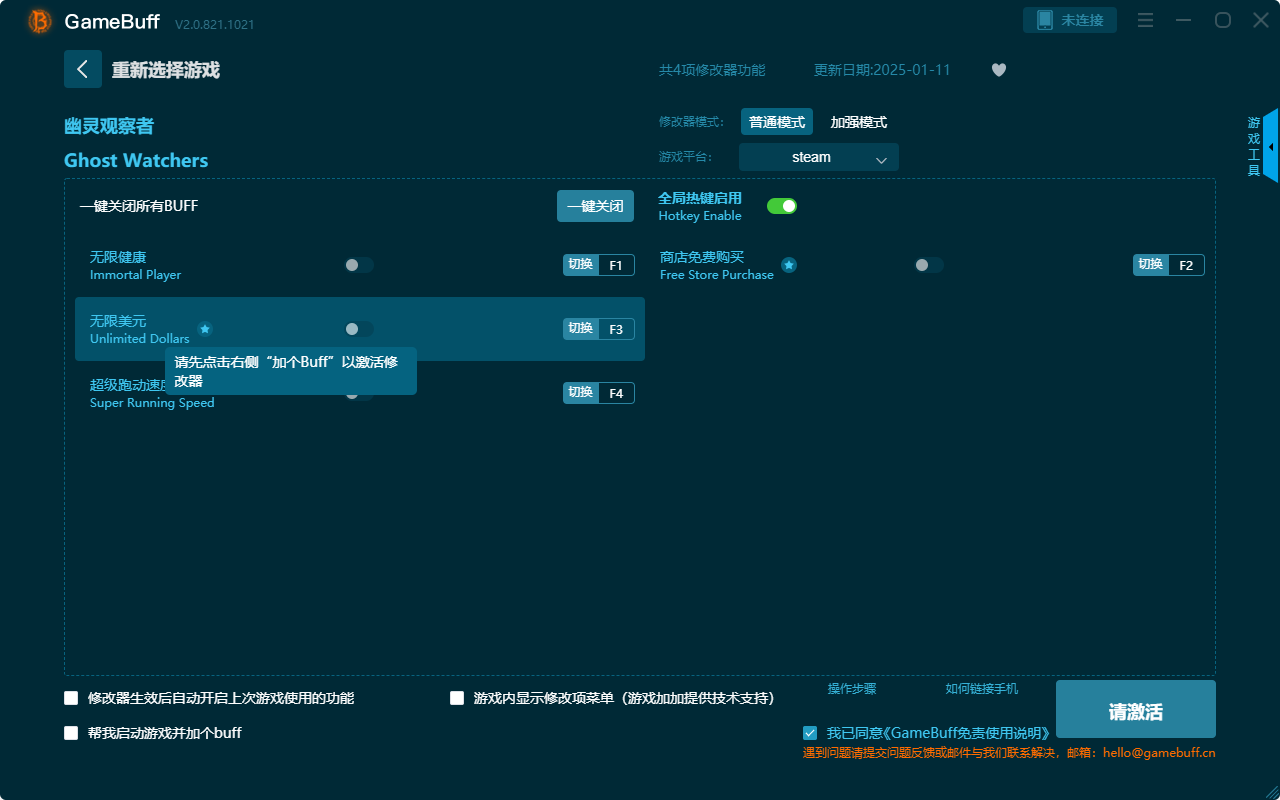Toggle the Free Store Purchase switch

(x=928, y=265)
